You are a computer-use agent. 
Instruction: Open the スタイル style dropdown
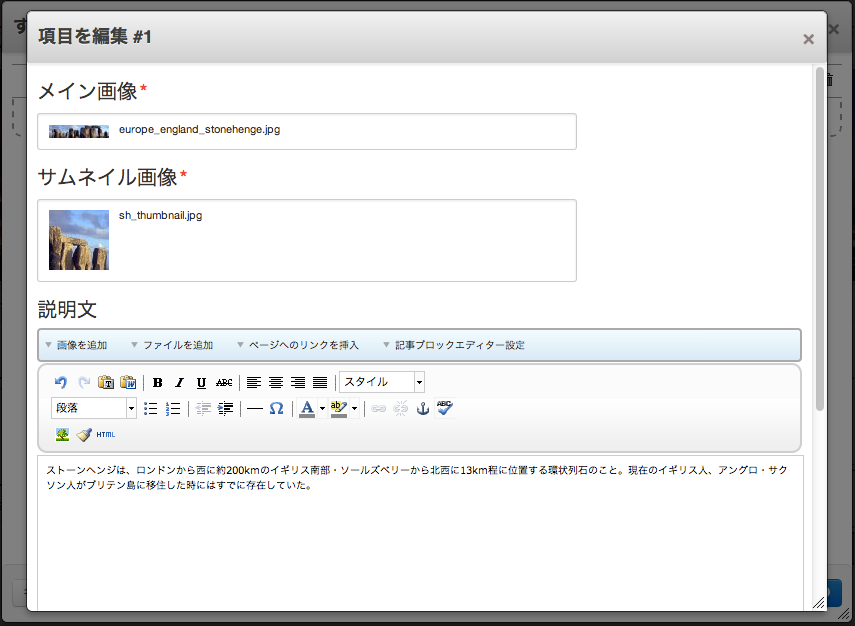382,382
